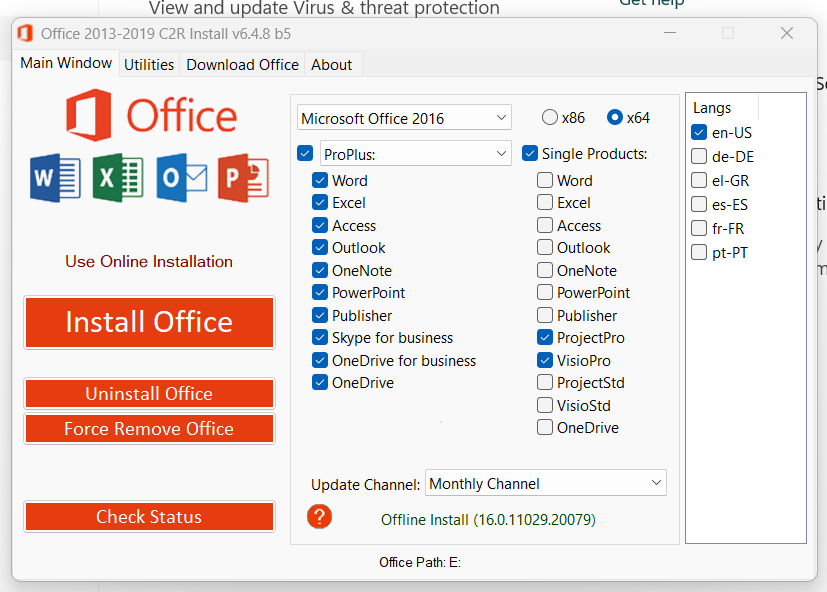Check Word under Single Products

[545, 180]
